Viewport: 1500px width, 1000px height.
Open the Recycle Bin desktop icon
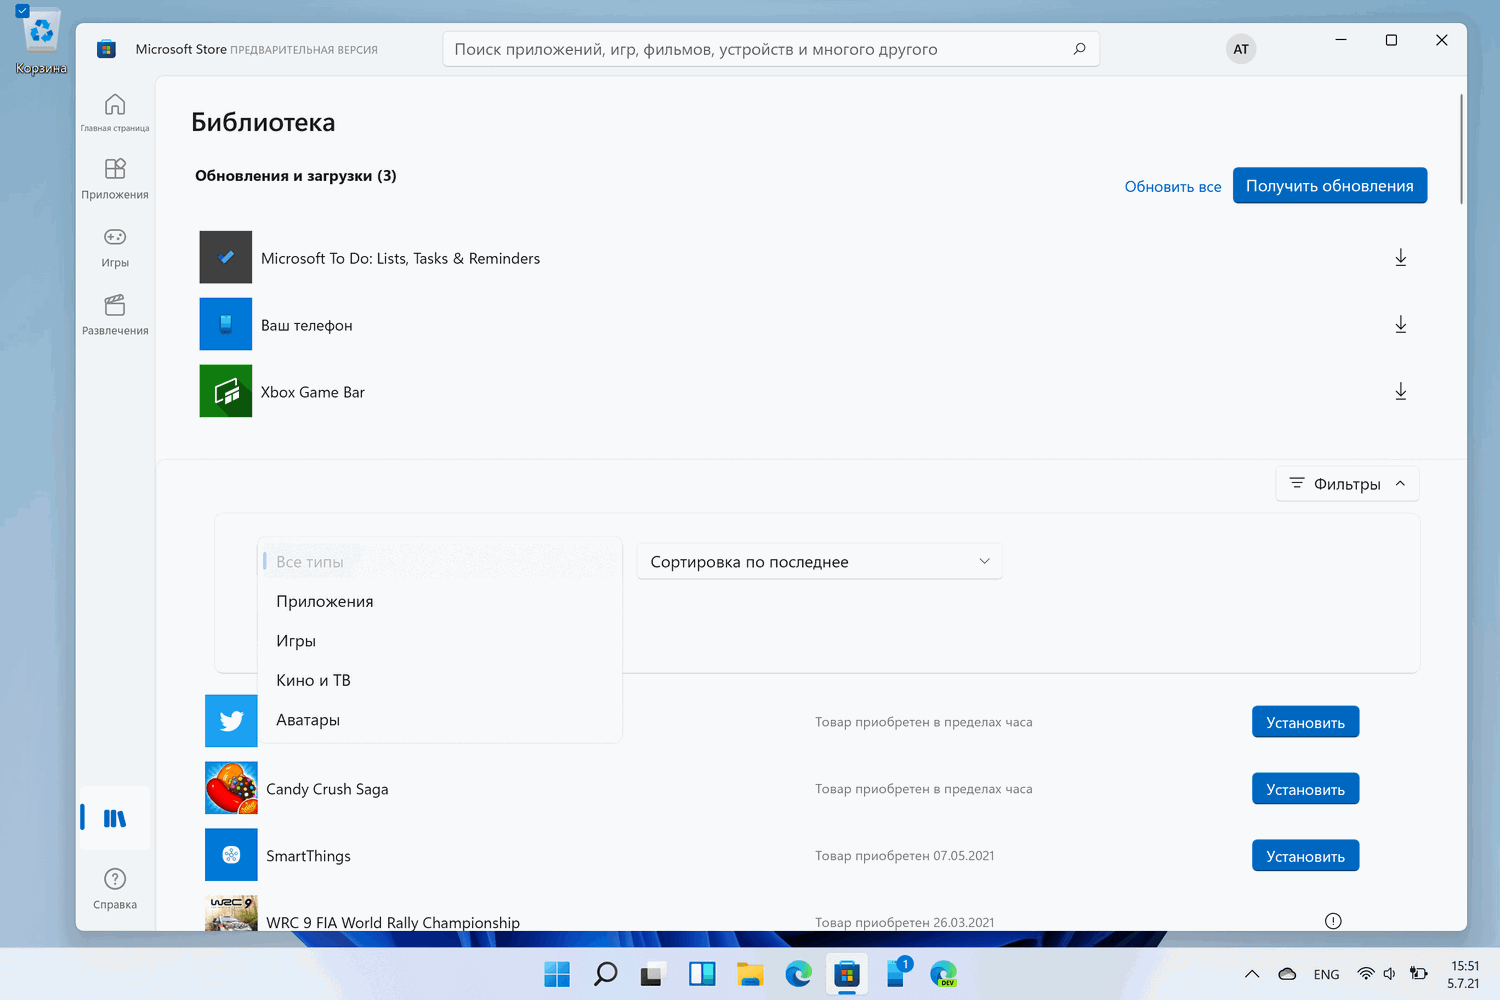pos(41,42)
